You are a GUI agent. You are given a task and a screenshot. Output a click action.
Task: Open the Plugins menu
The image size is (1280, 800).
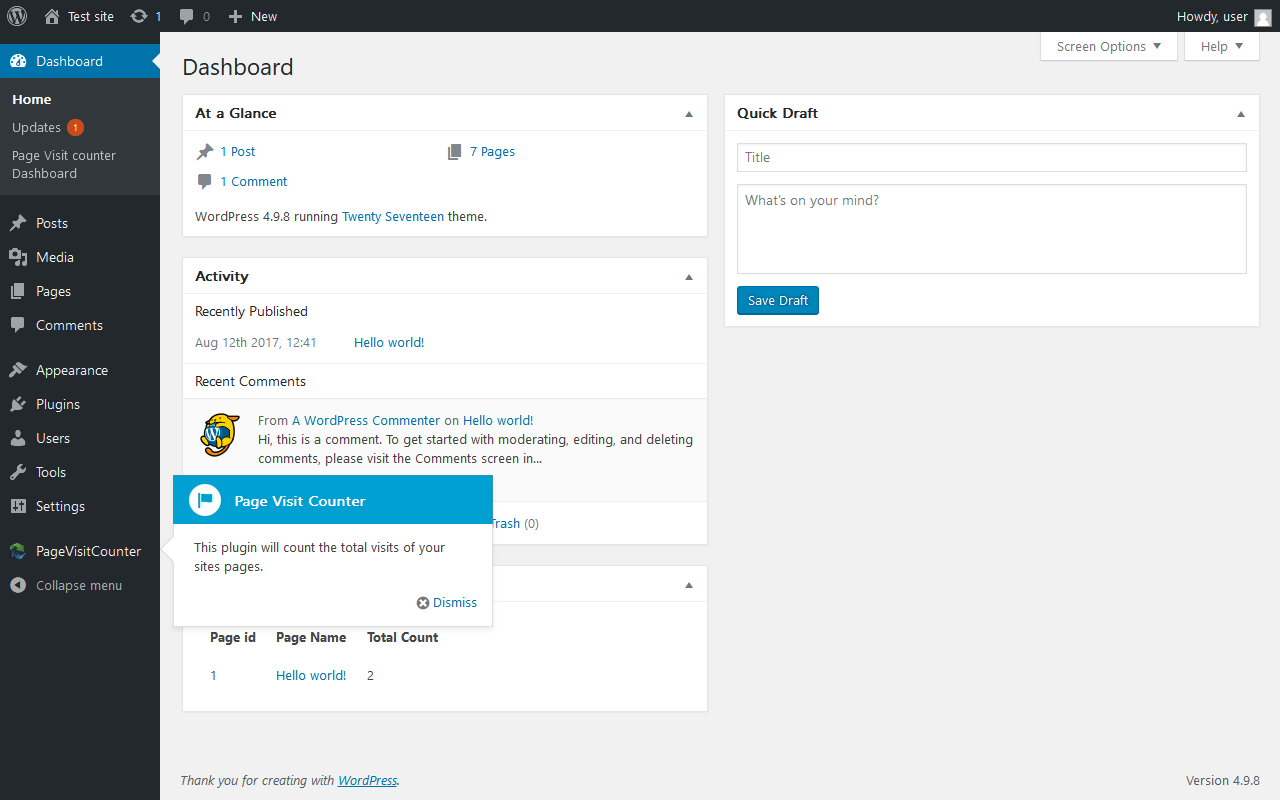coord(80,404)
